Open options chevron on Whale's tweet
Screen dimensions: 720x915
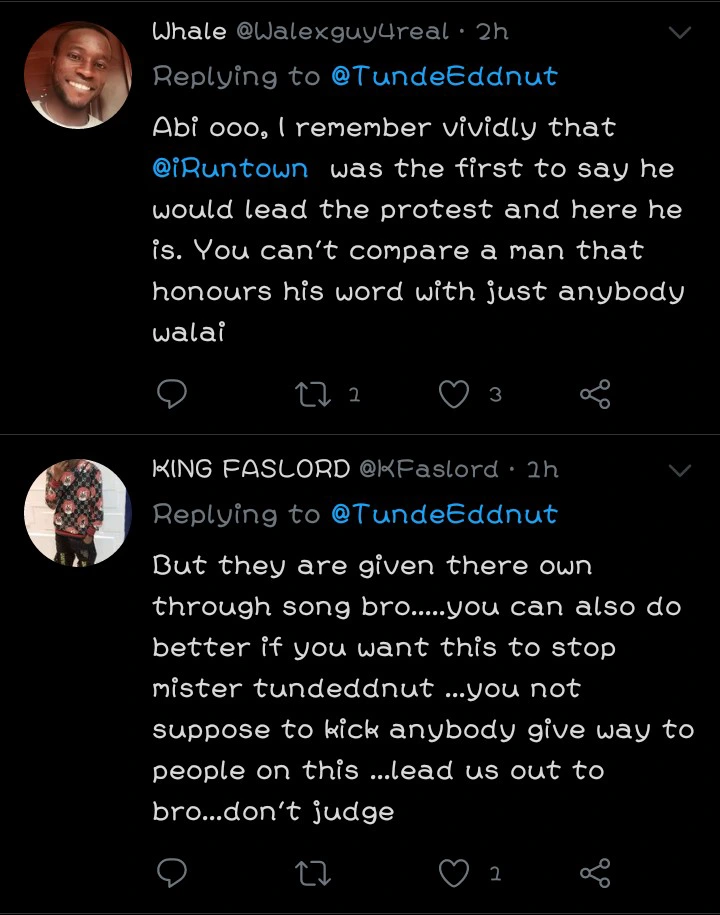point(680,33)
